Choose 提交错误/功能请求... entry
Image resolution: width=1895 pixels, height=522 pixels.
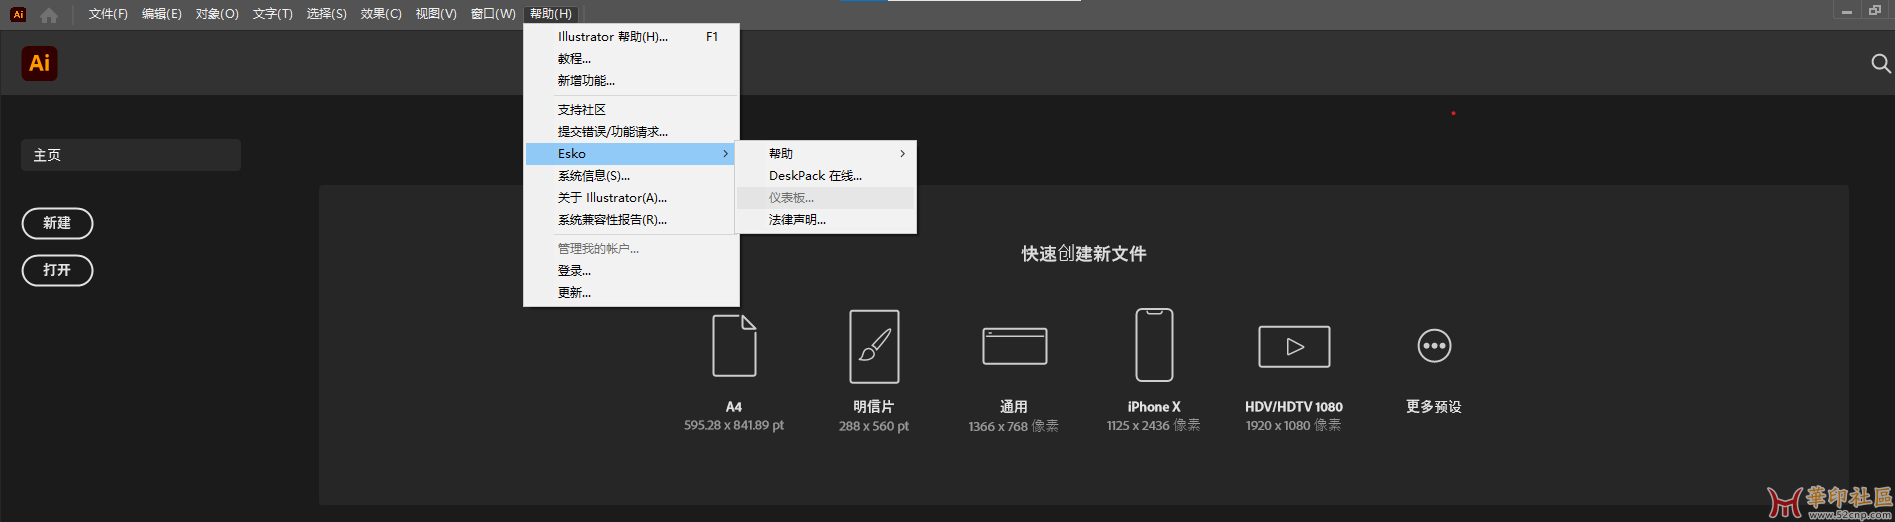tap(631, 132)
